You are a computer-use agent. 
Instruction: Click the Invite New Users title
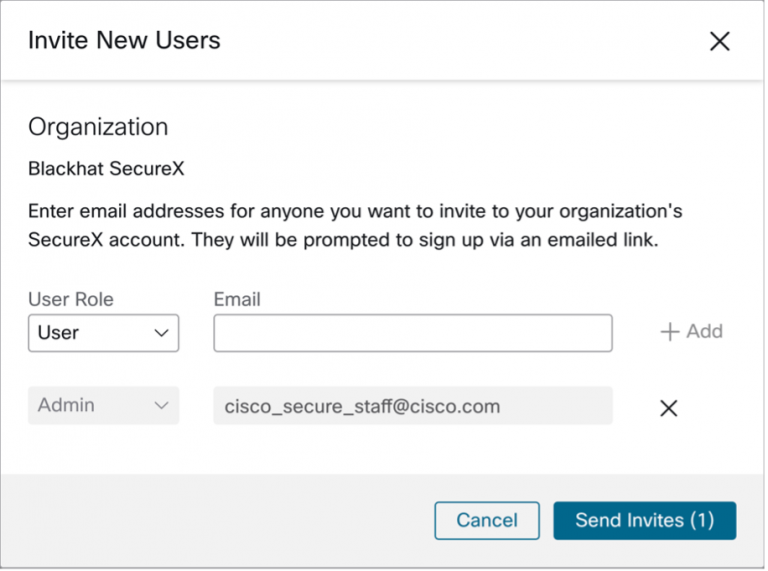pos(124,41)
